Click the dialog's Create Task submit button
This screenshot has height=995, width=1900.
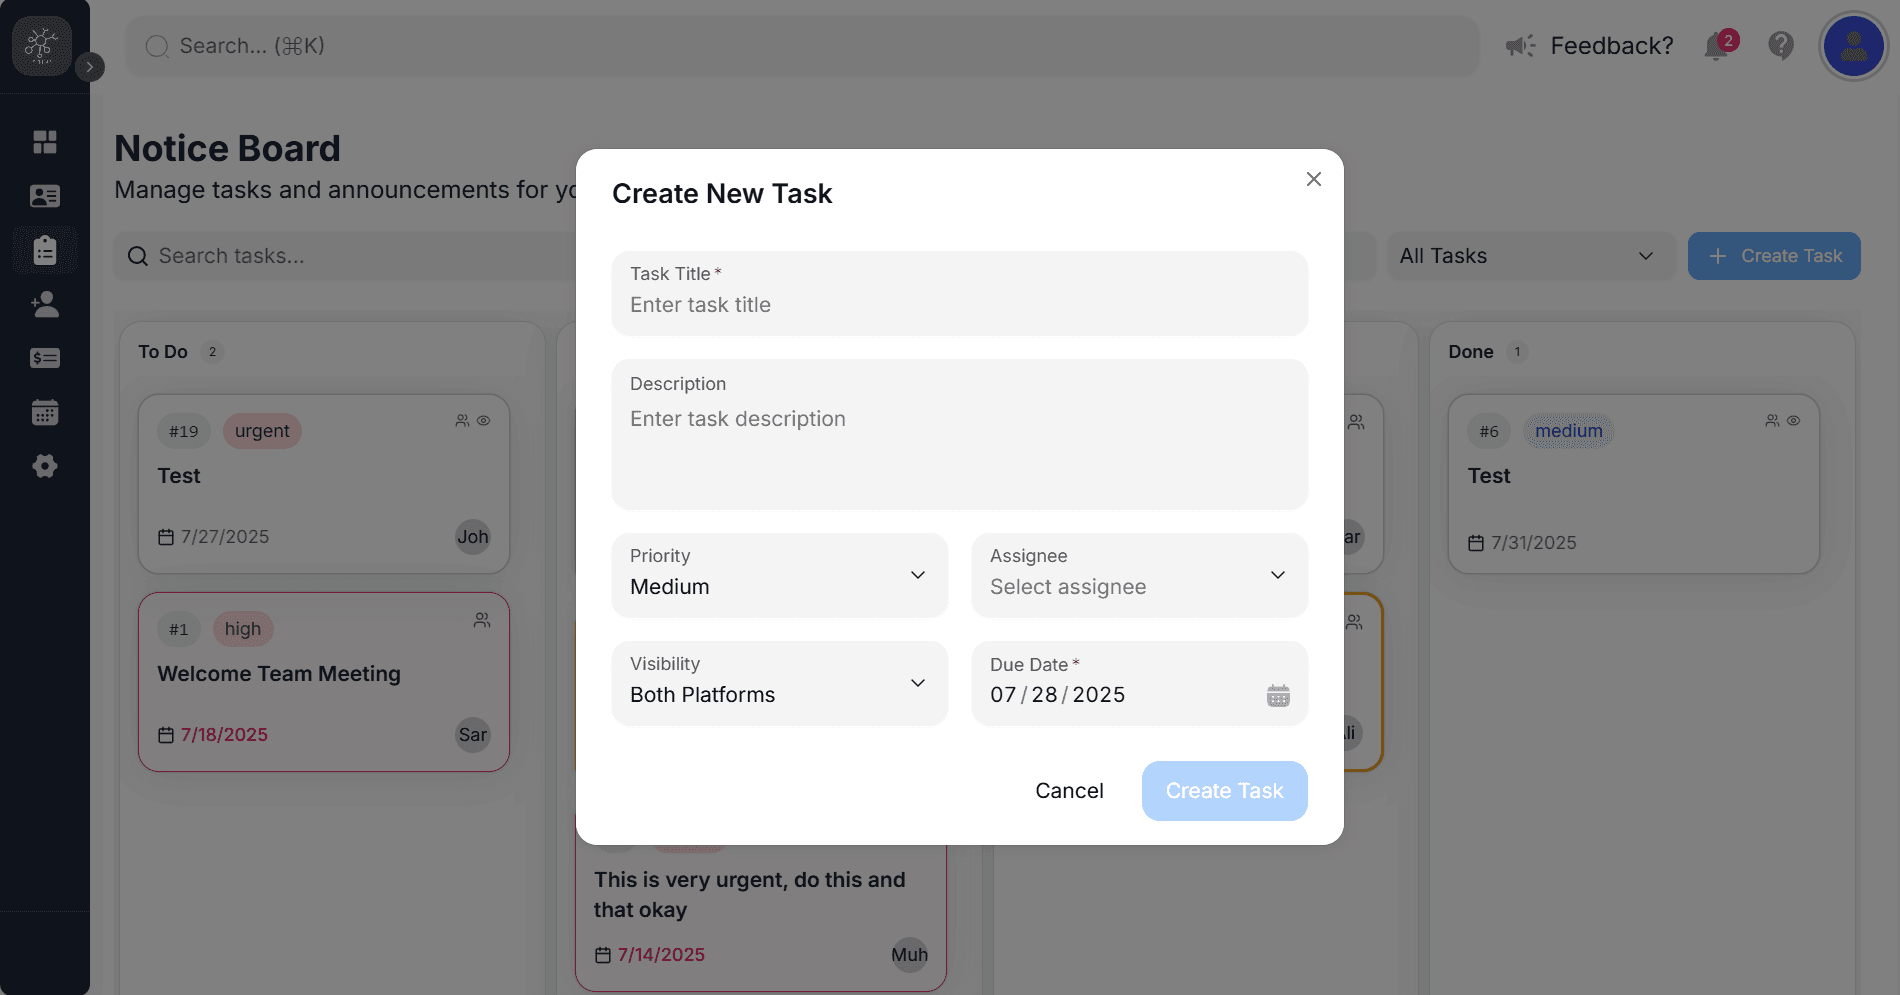pos(1224,791)
